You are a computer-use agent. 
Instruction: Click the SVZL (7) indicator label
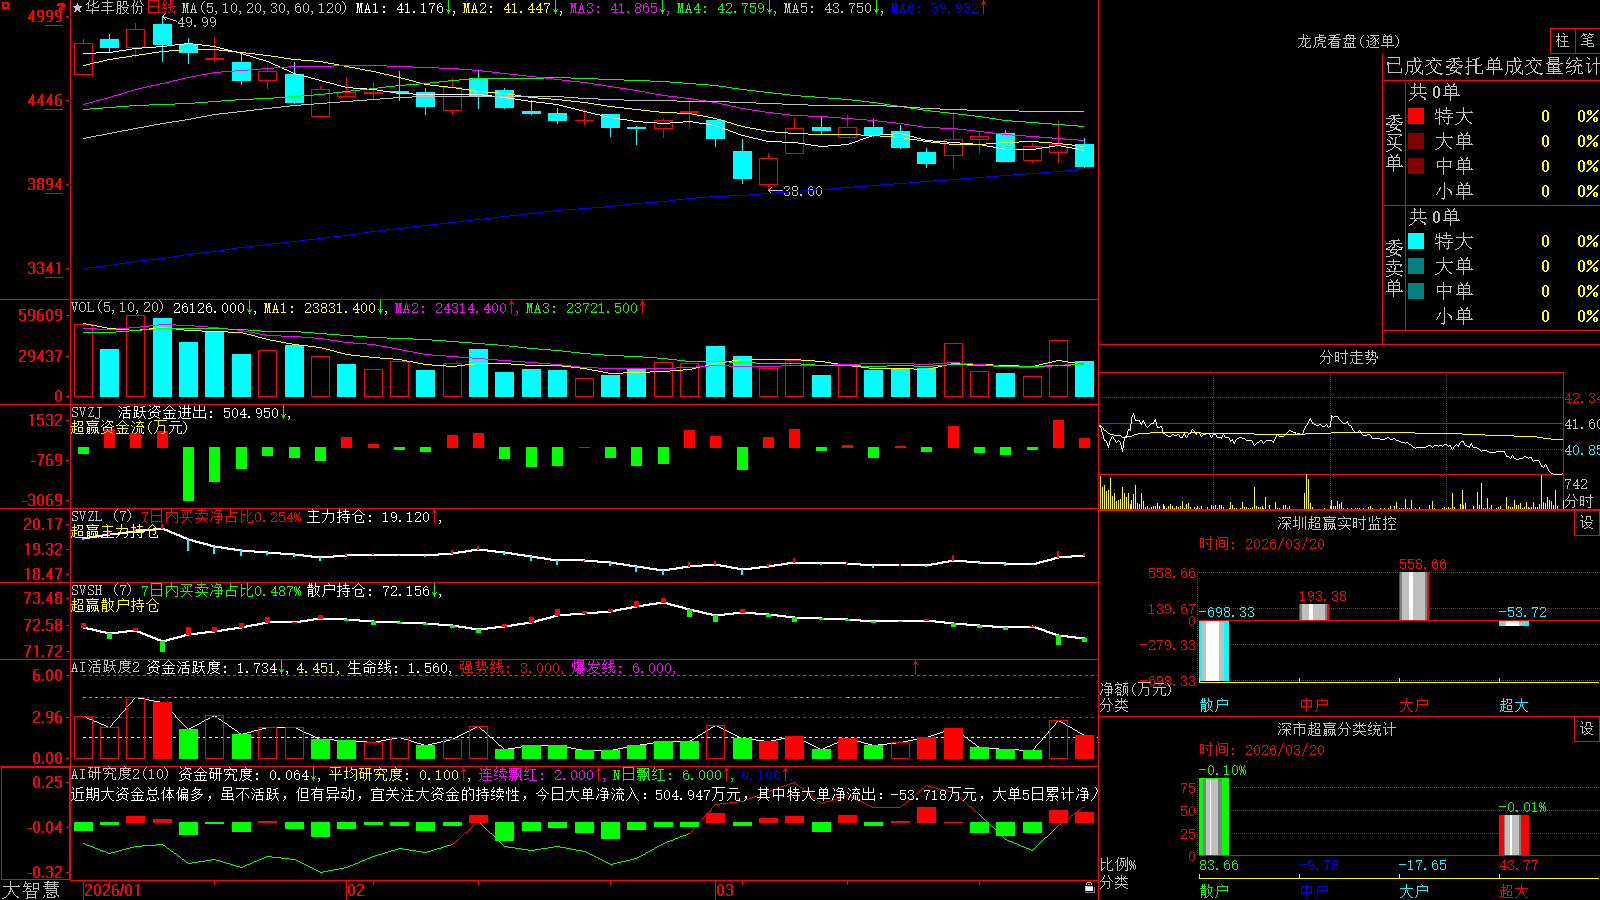pyautogui.click(x=102, y=517)
